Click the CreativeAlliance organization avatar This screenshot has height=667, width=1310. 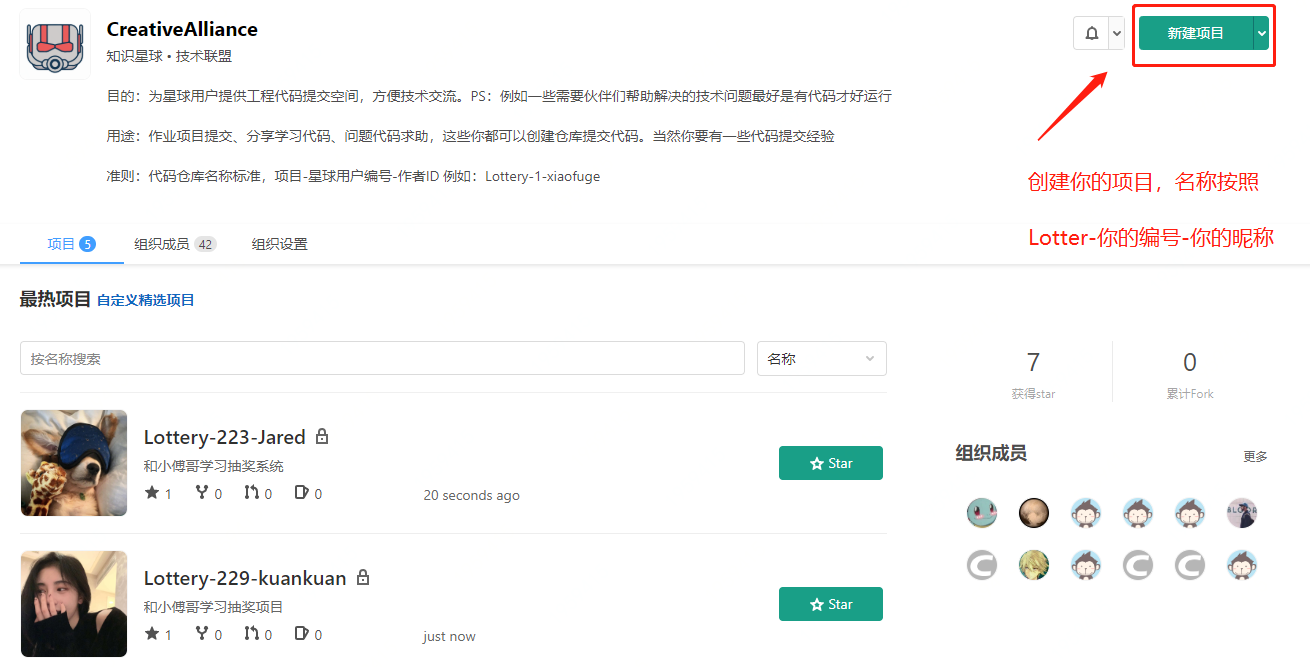point(54,44)
